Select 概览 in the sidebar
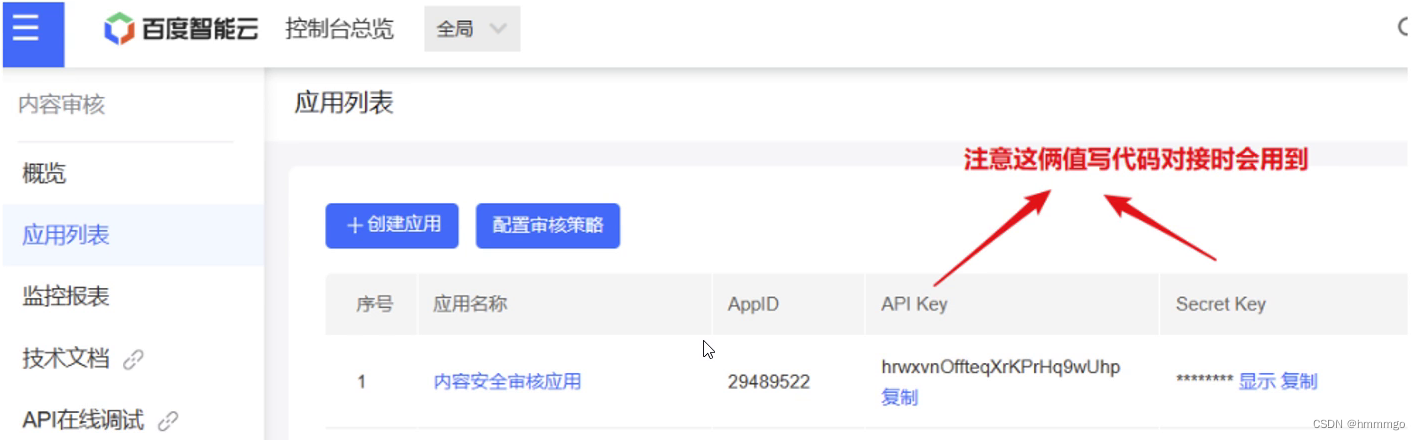Viewport: 1420px width, 440px height. click(x=44, y=174)
